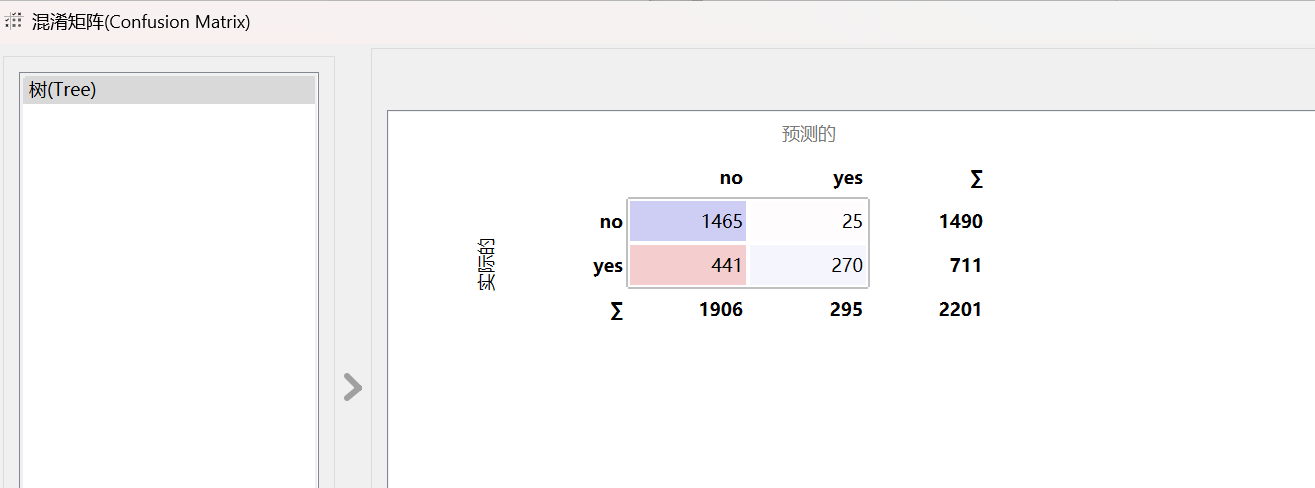Click the actual 'yes' row header
1315x488 pixels.
point(608,266)
